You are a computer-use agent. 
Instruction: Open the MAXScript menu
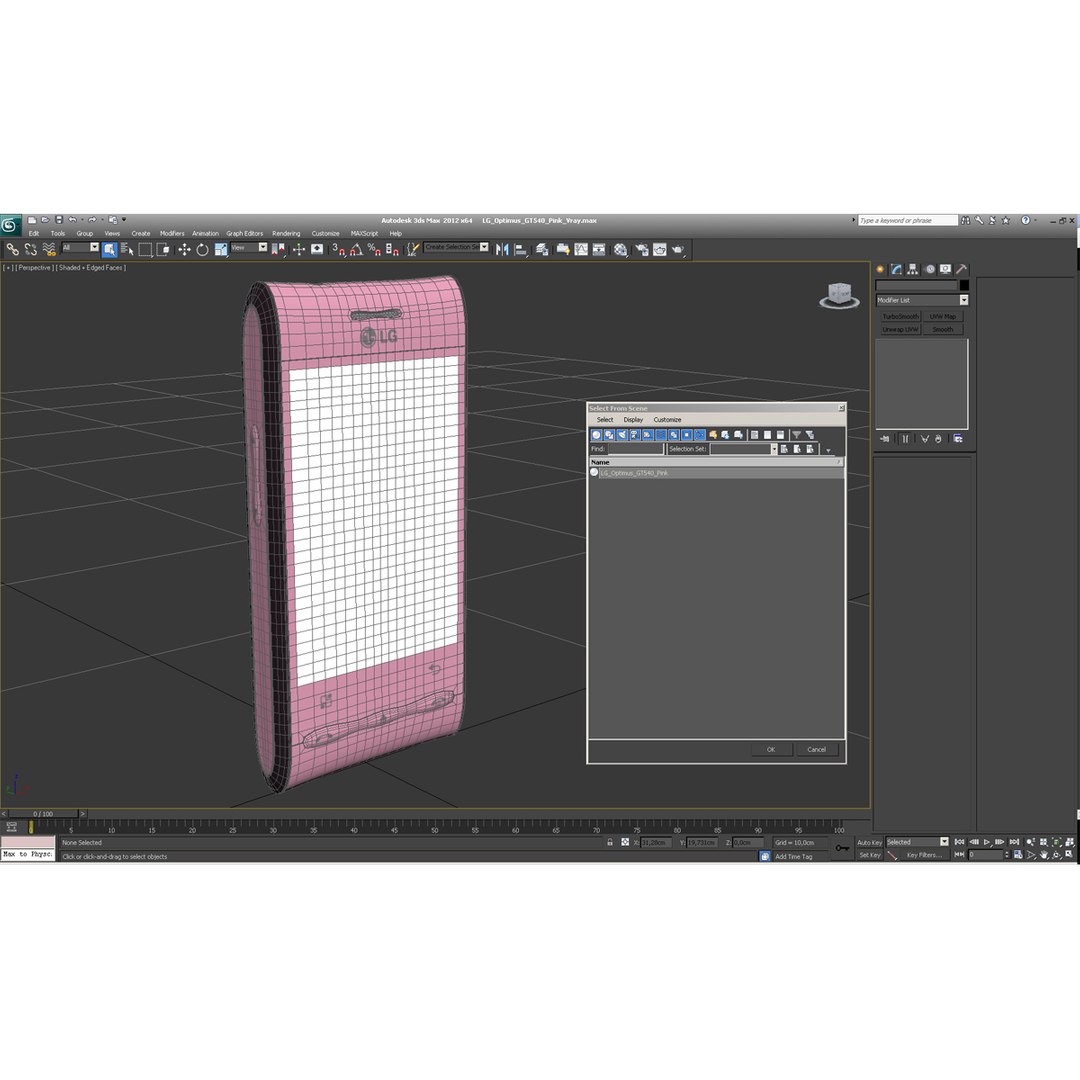tap(364, 233)
